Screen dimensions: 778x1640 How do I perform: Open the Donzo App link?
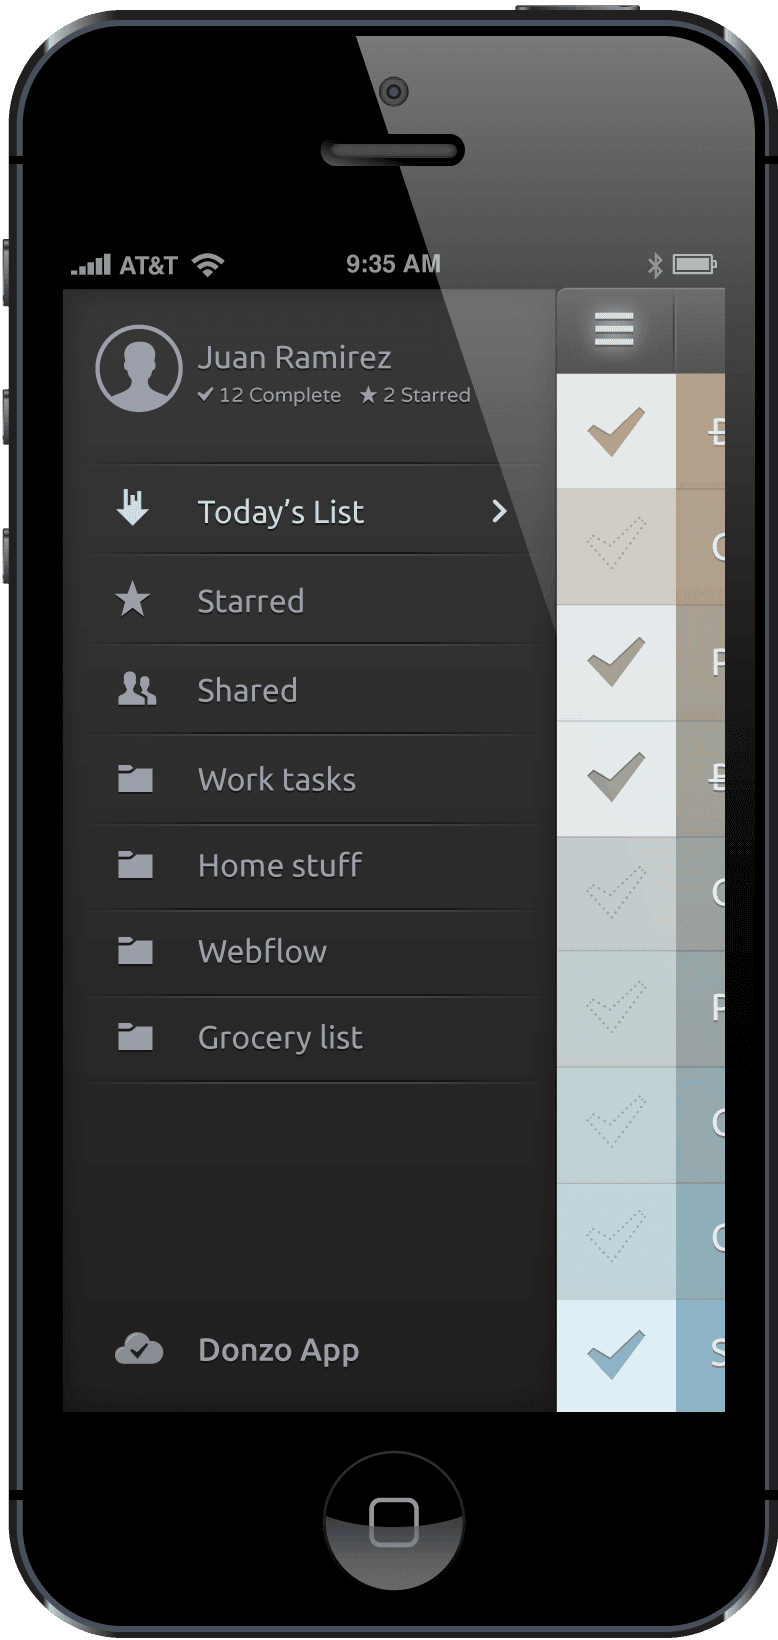pyautogui.click(x=278, y=1350)
